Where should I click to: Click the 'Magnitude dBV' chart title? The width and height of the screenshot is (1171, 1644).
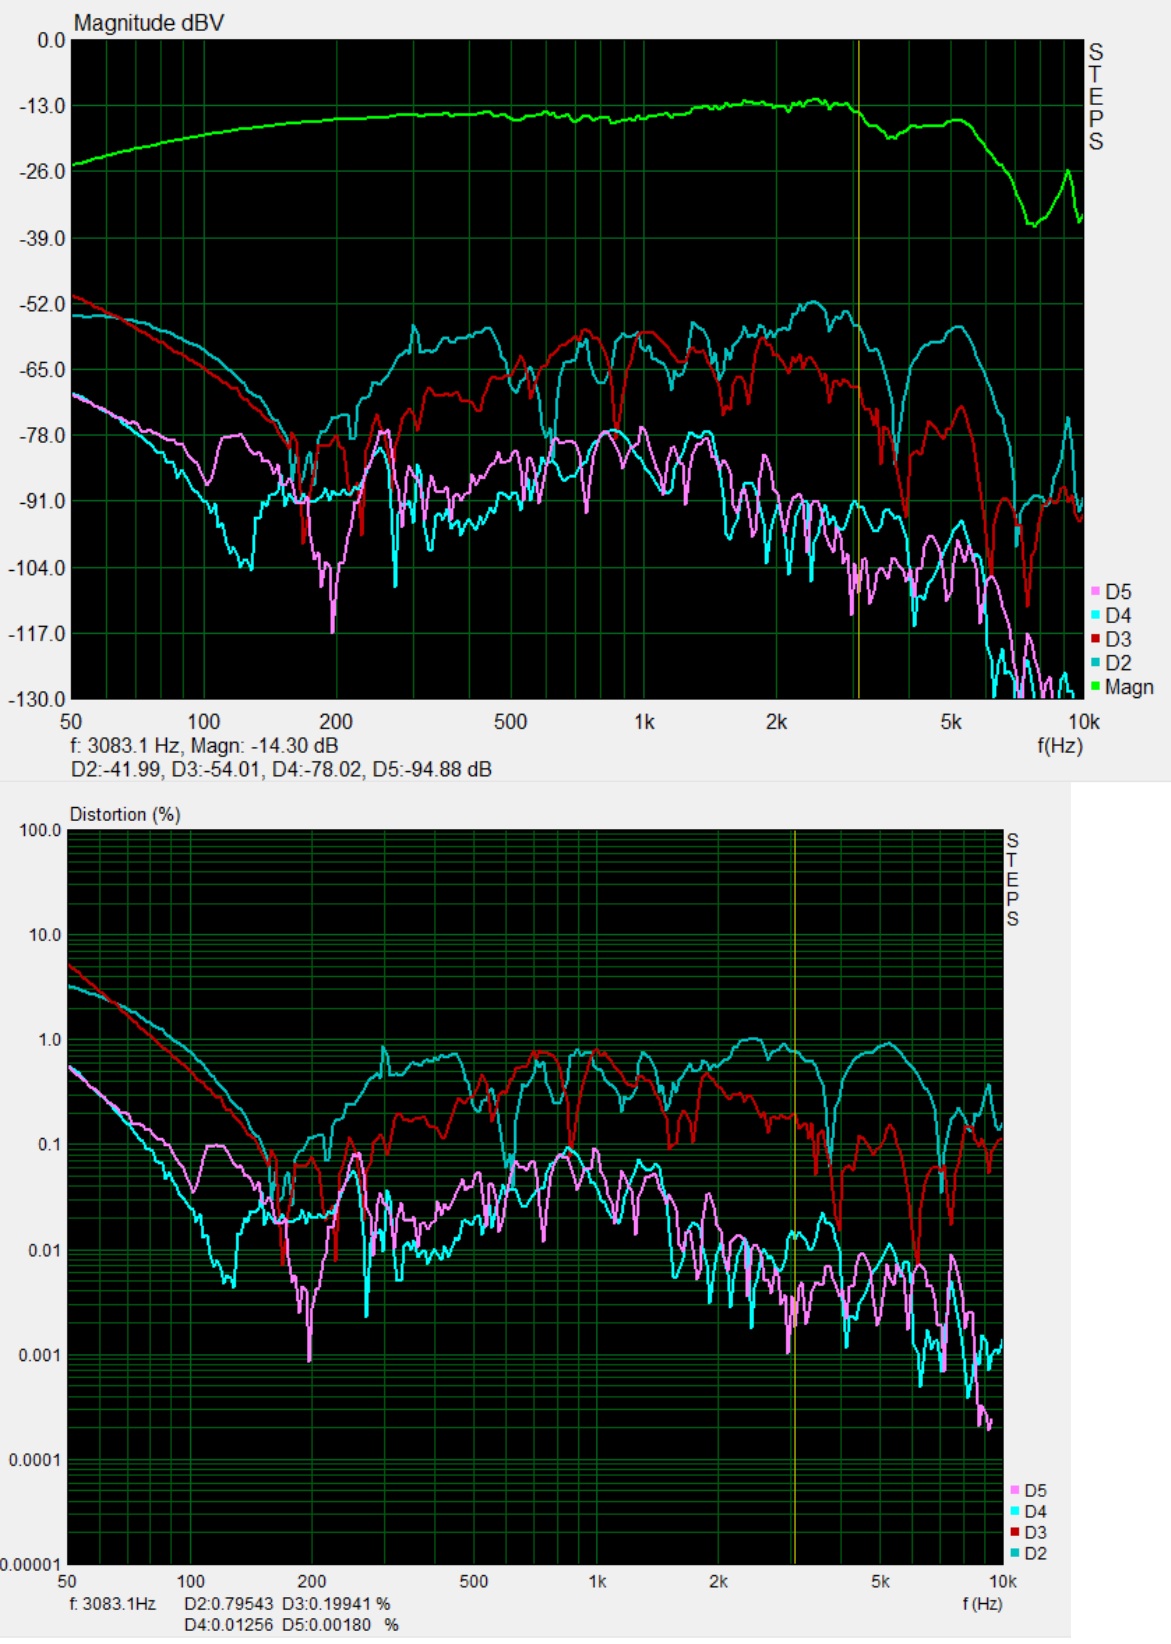tap(148, 23)
